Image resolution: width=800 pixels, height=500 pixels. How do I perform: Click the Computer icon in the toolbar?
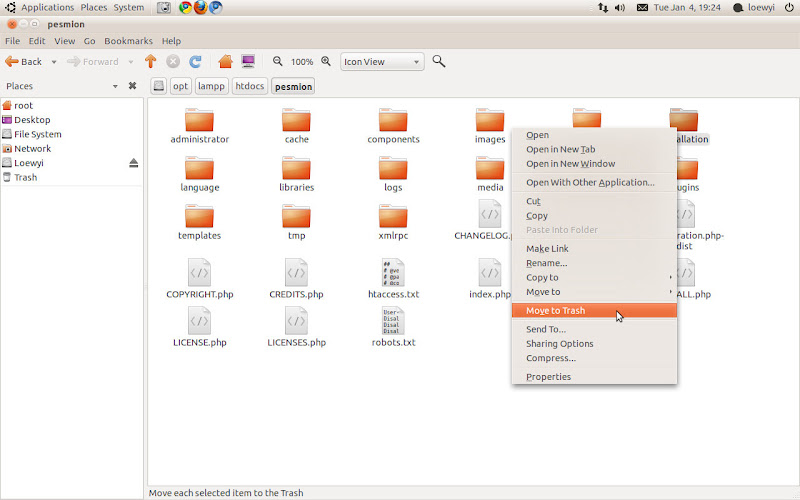(248, 62)
